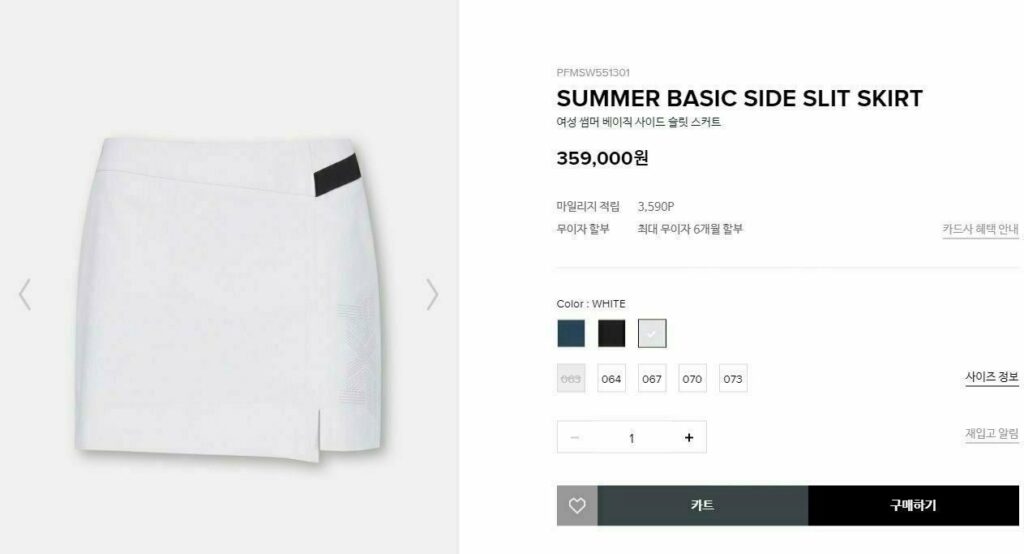Open the 카드사 혜택 안내 card benefits link

click(980, 229)
